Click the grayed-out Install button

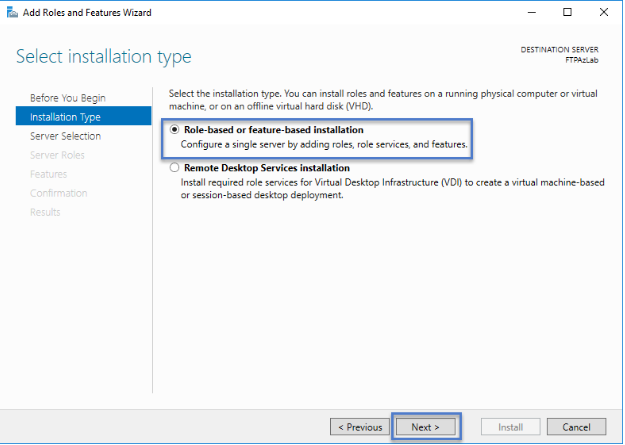[x=511, y=427]
